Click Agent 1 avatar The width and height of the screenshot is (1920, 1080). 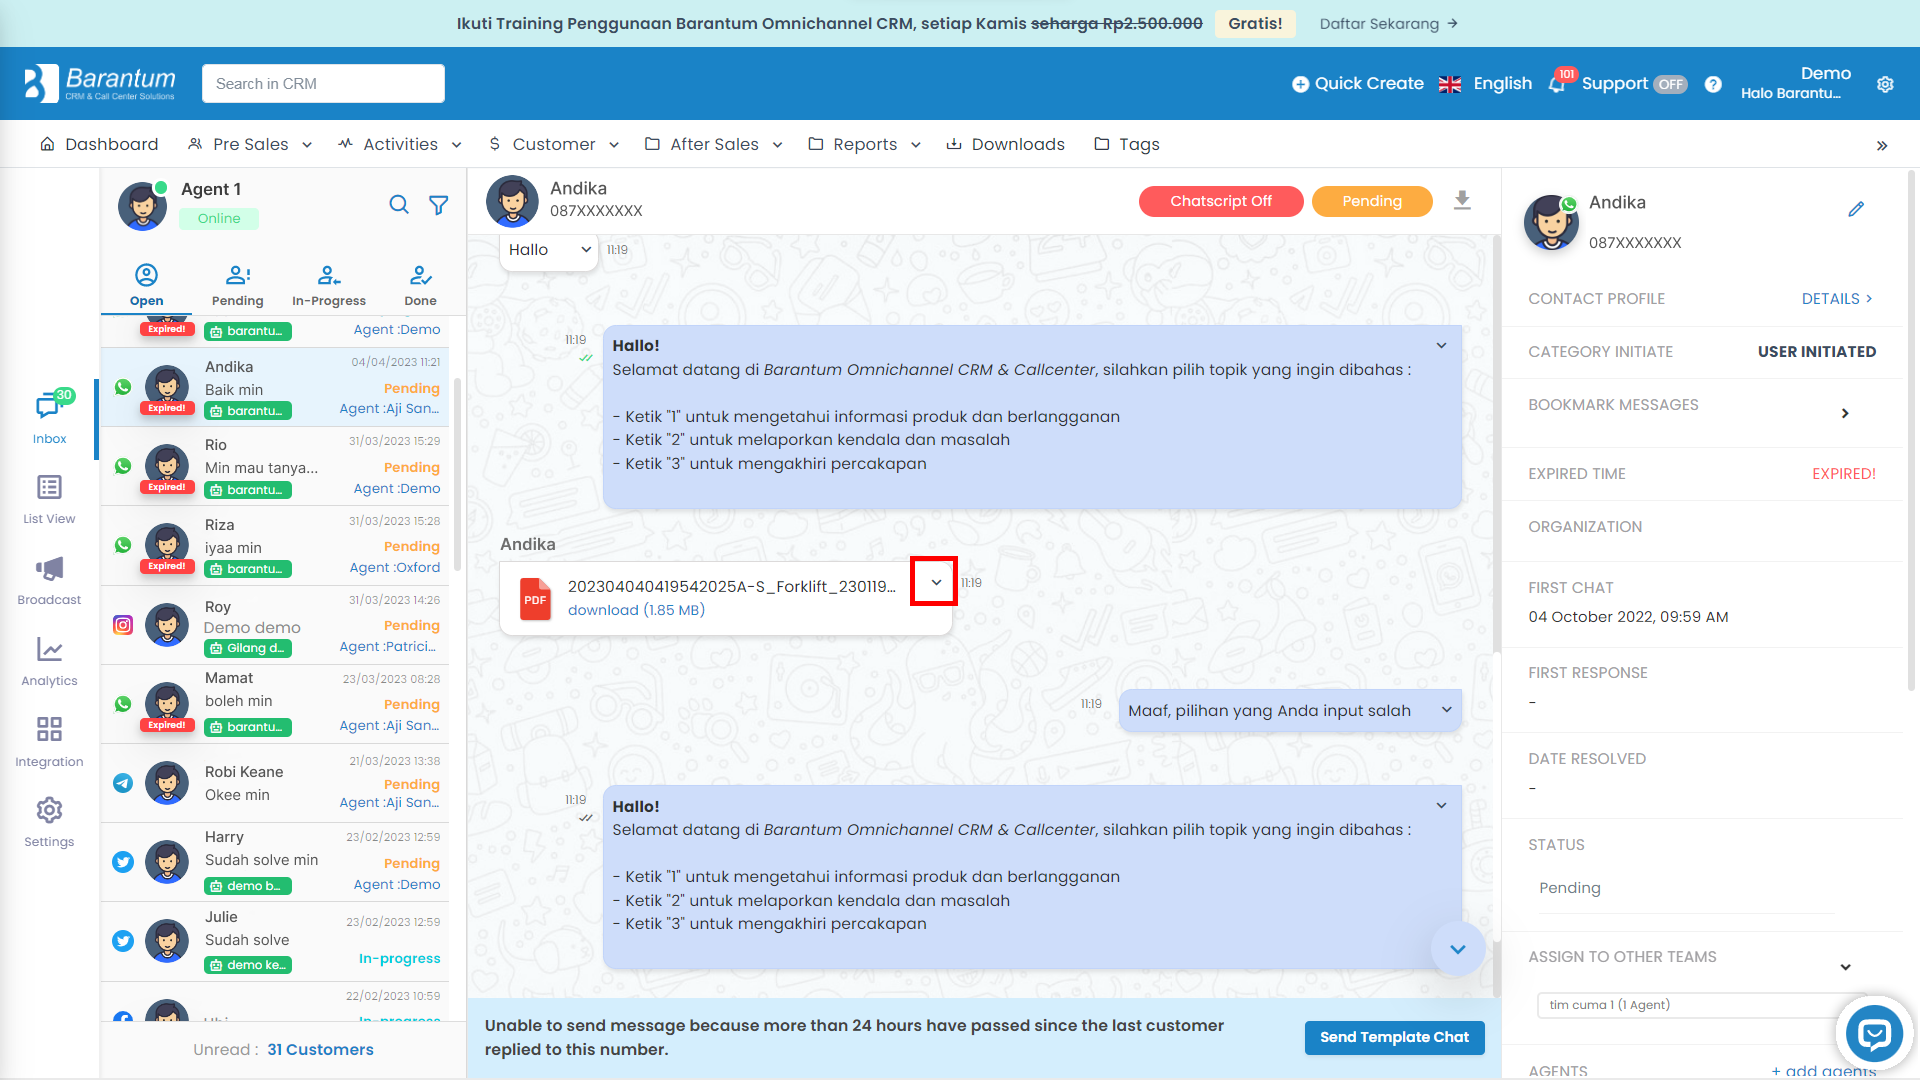click(x=143, y=205)
